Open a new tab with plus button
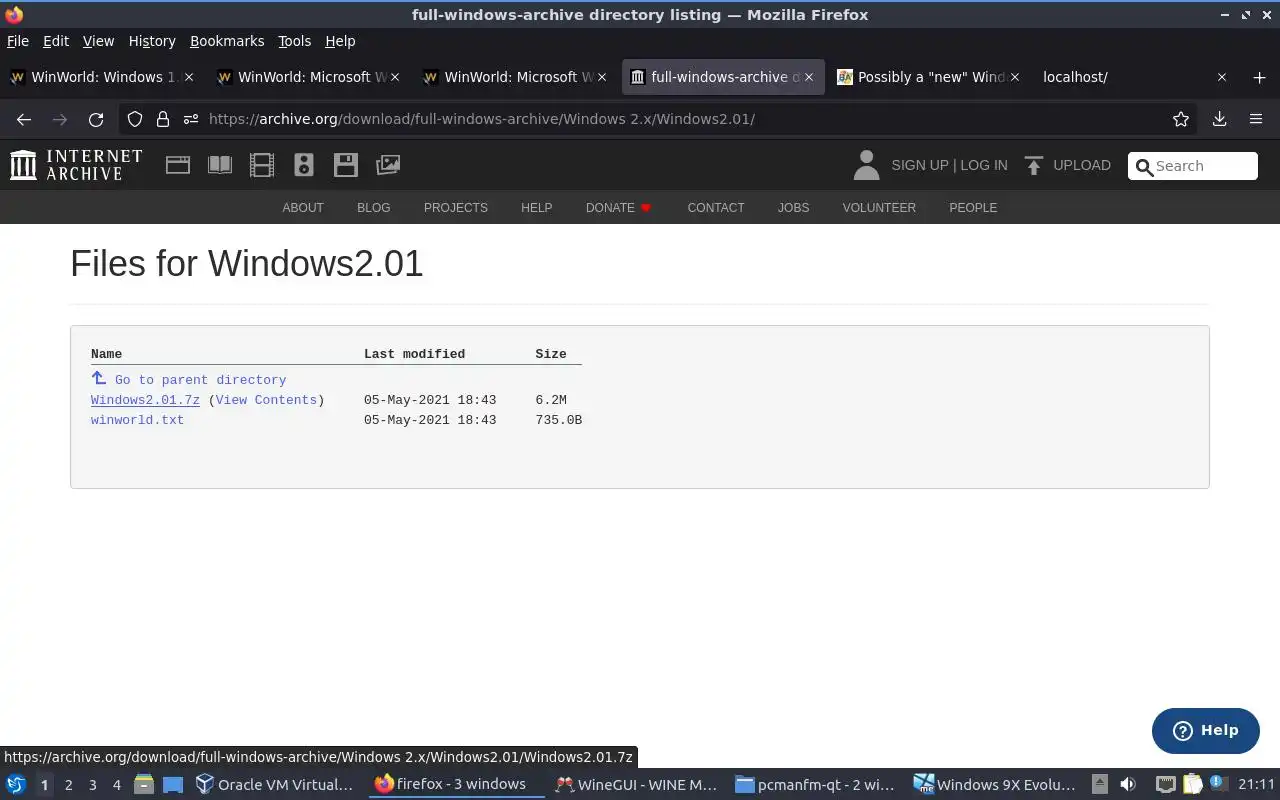 (1259, 77)
